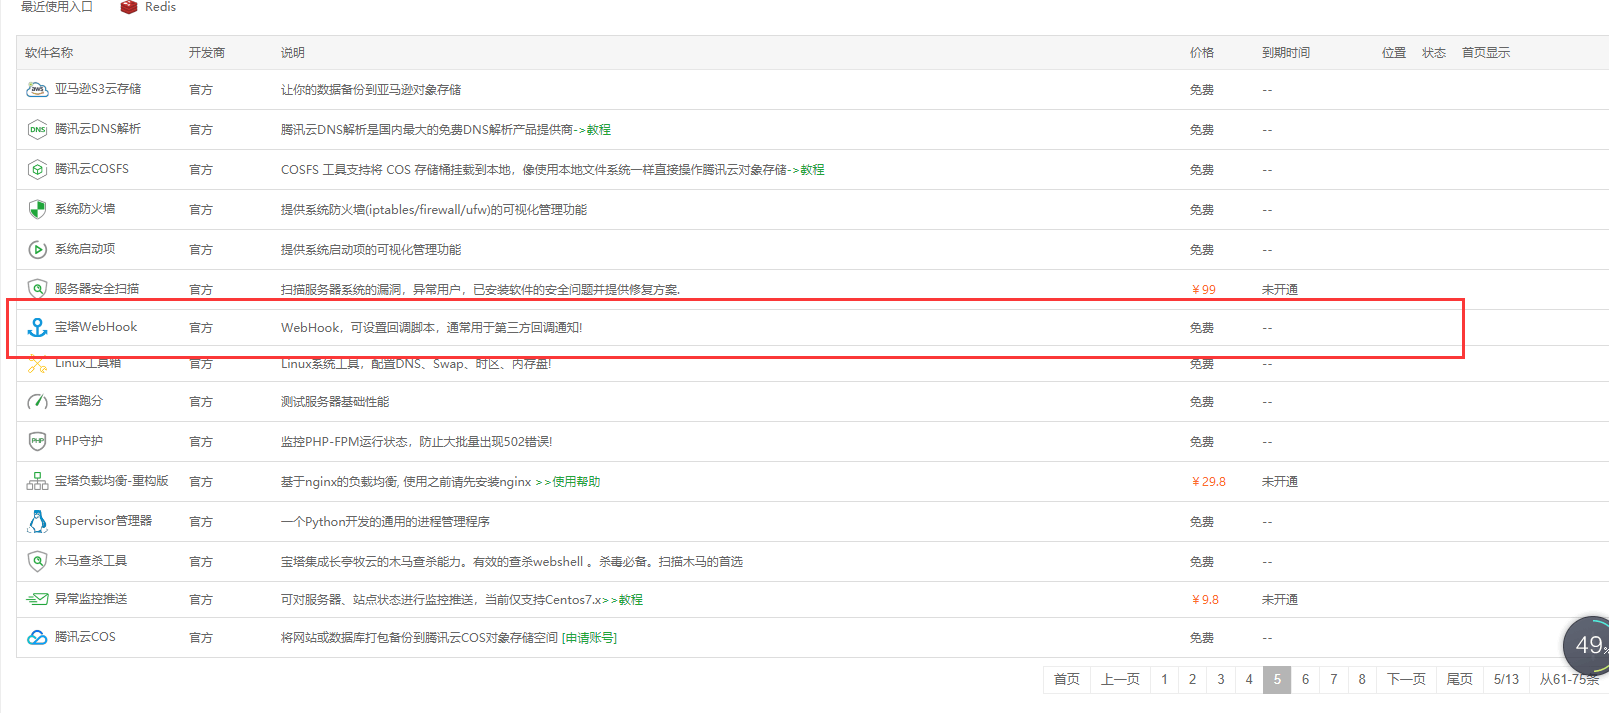Click the 软件名称 column header

coord(49,53)
